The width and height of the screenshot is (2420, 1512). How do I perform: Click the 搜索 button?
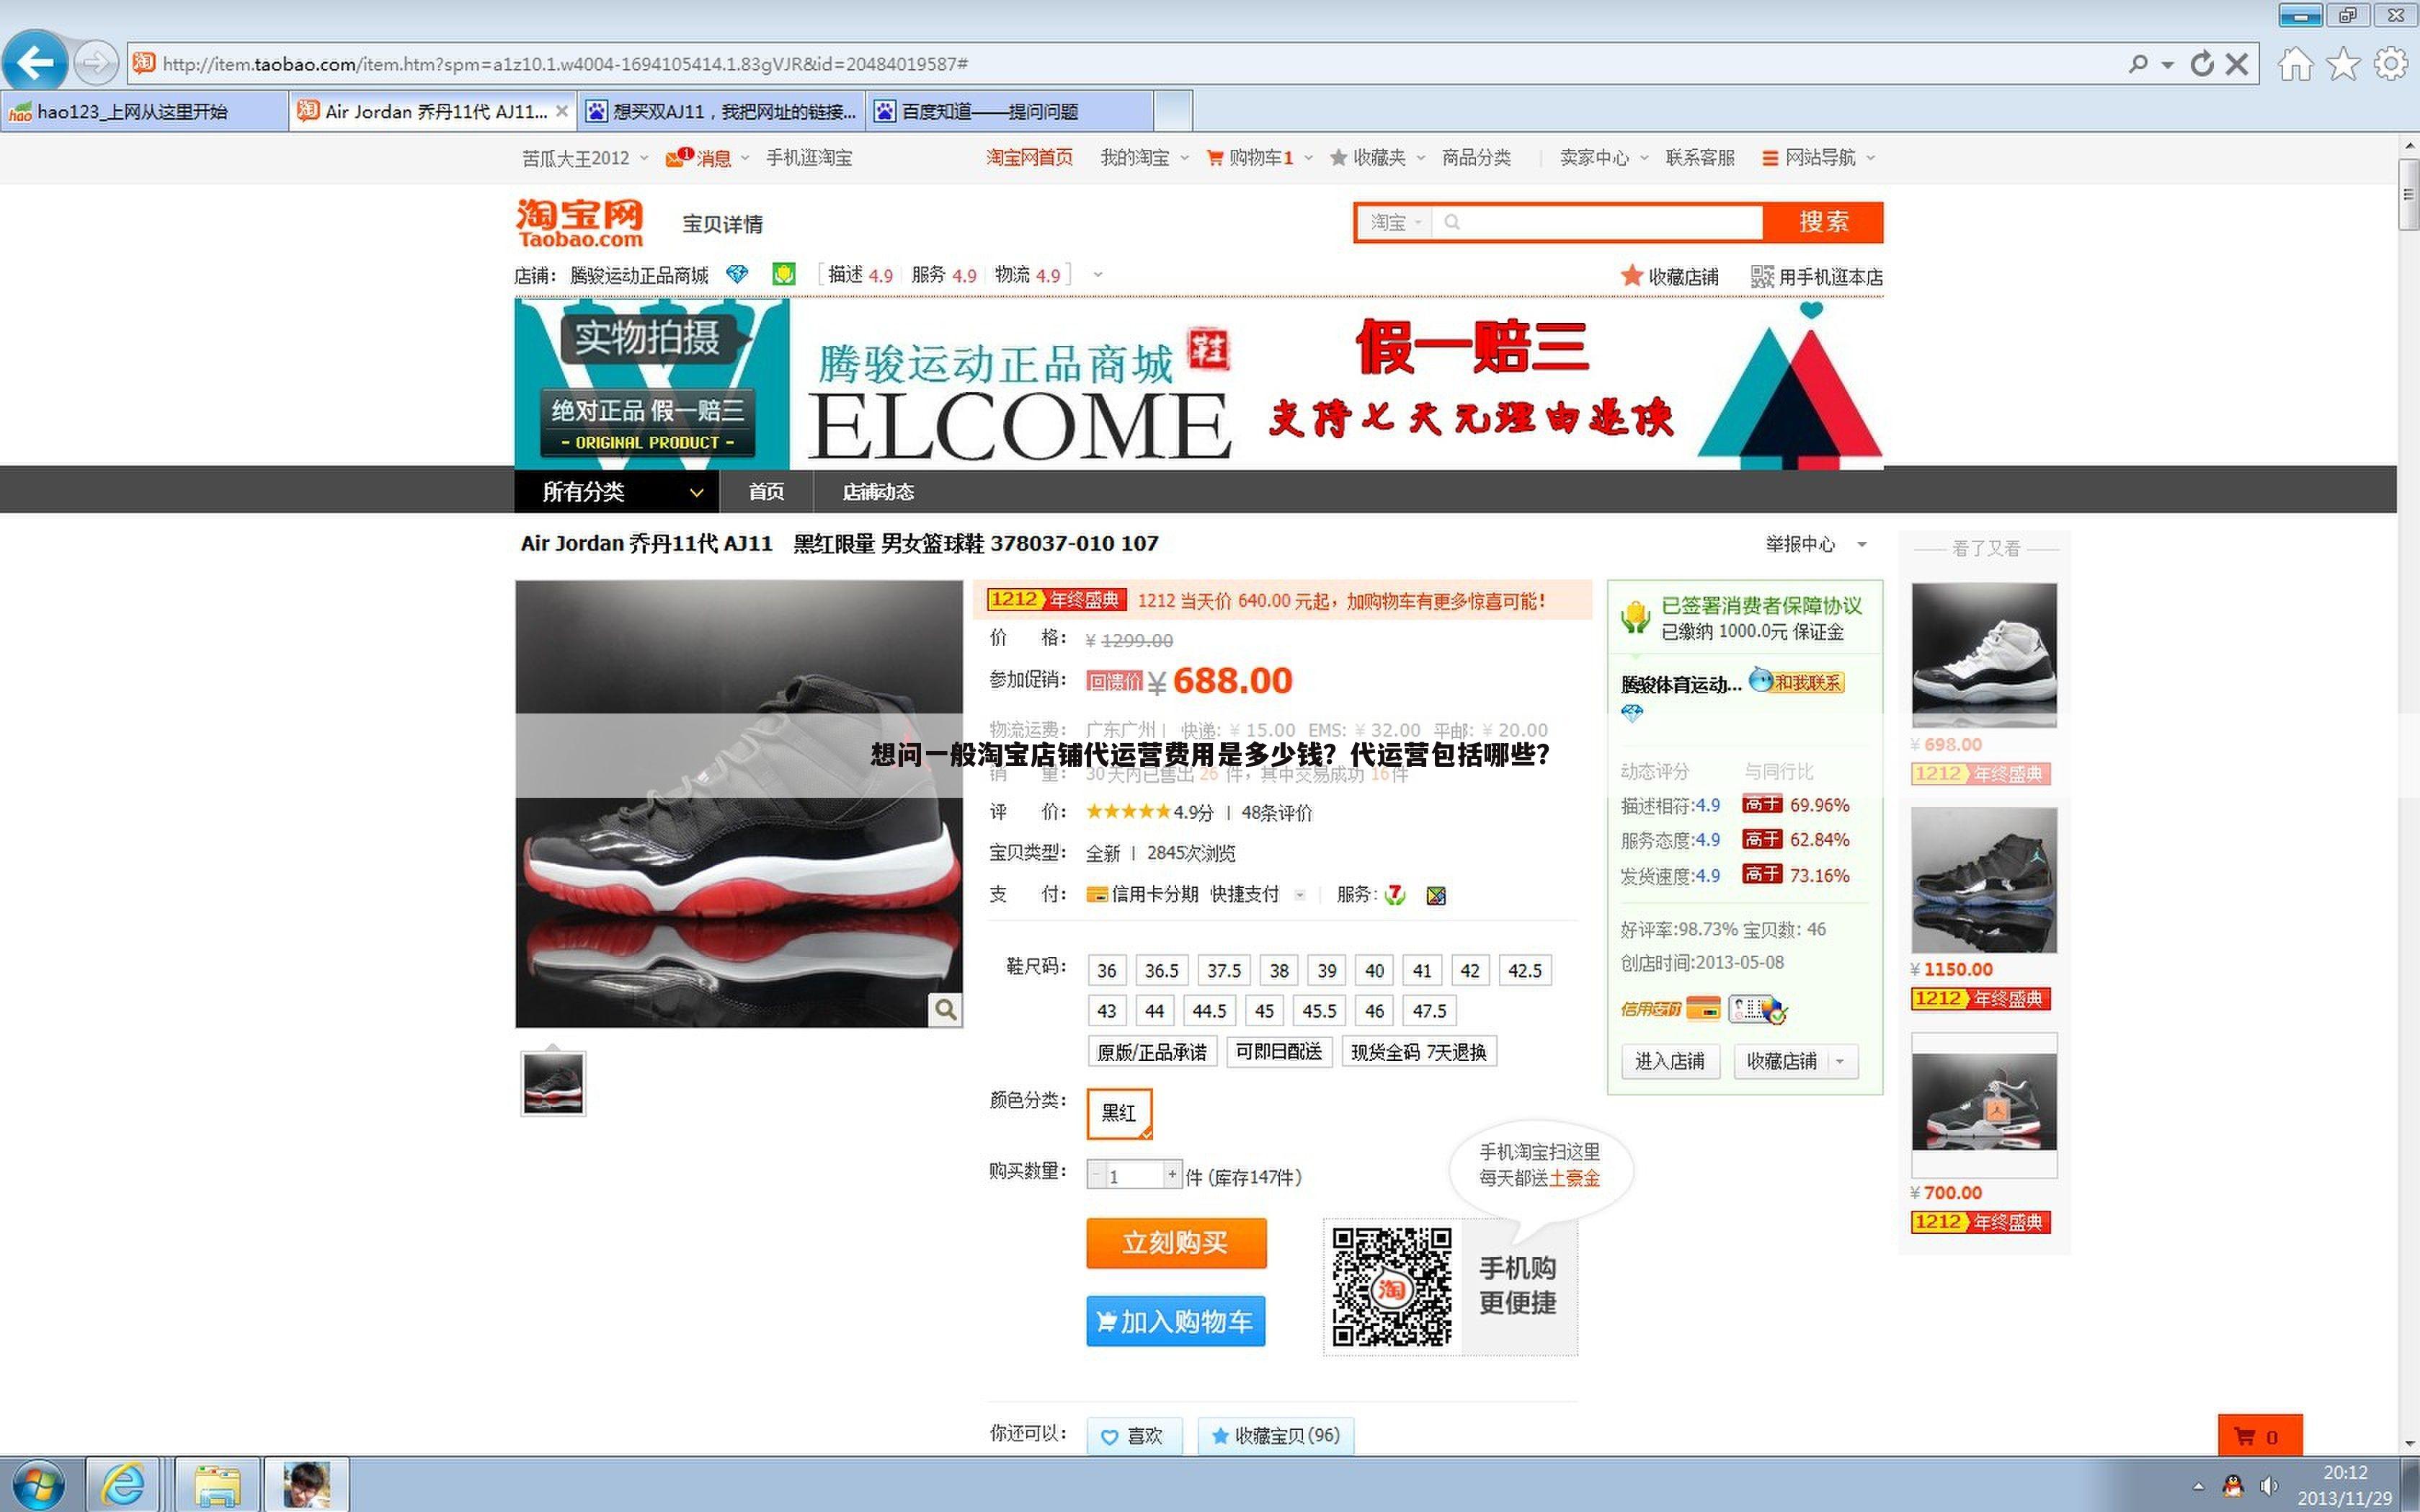[1823, 222]
